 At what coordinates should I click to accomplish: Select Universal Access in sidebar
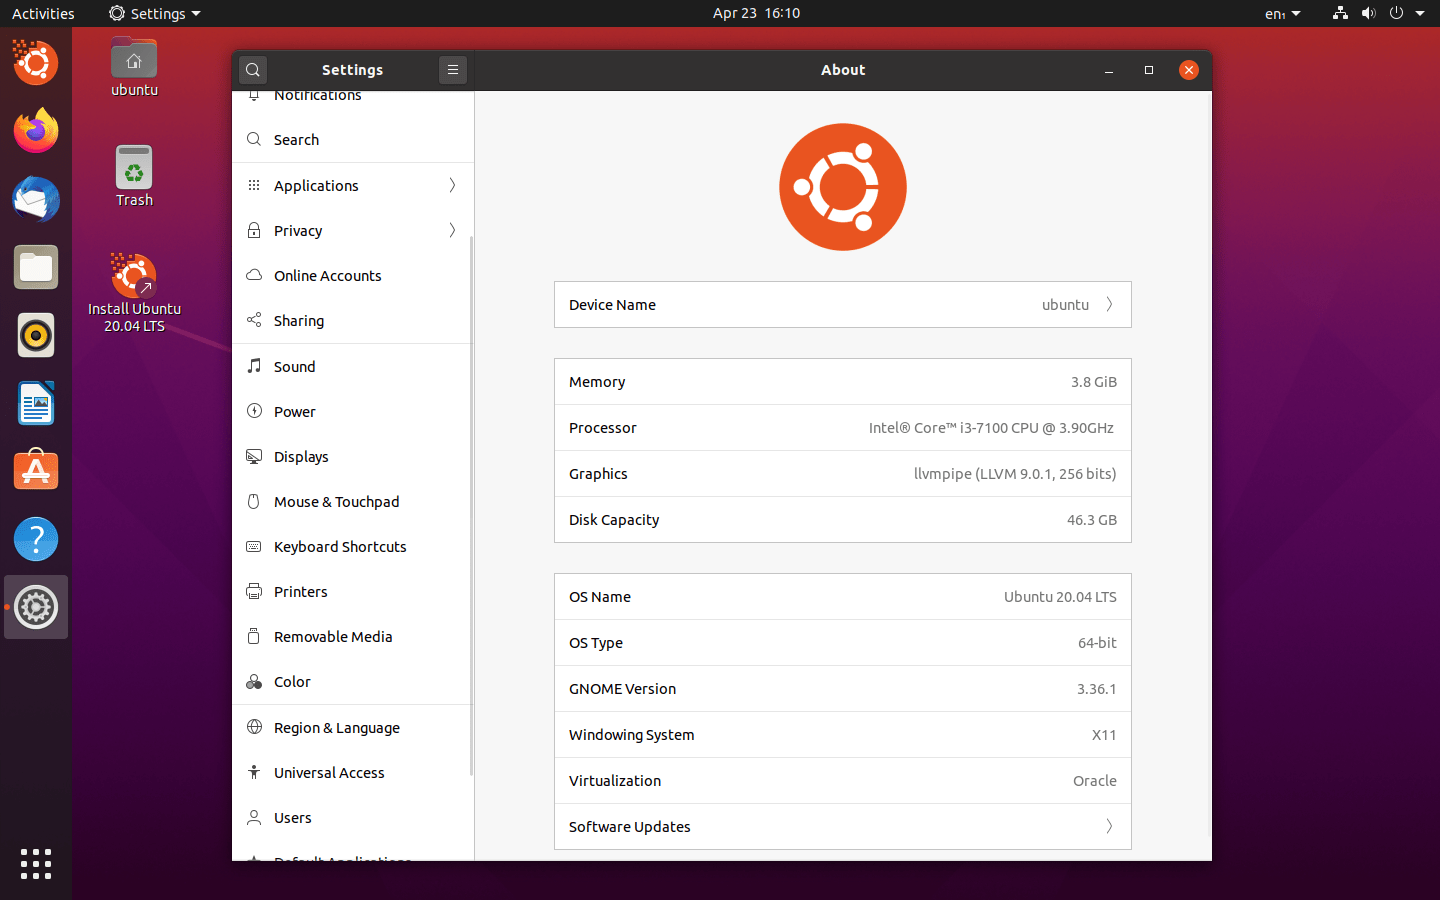coord(353,772)
